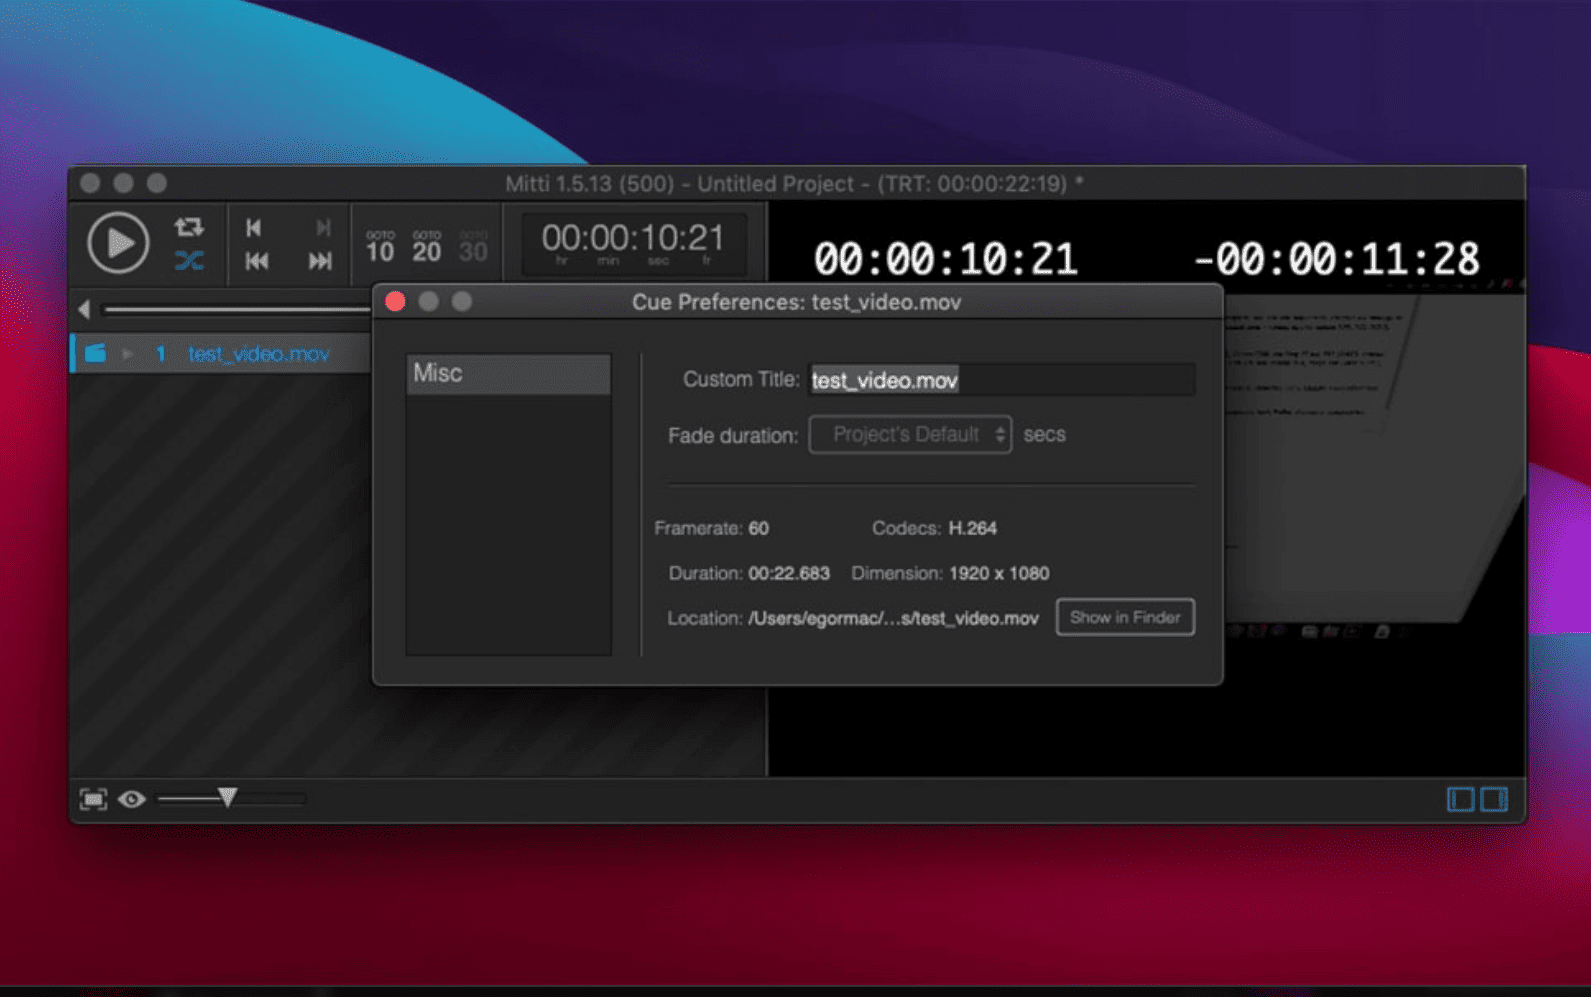Click the fullscreen output icon in bottom bar

tap(93, 799)
